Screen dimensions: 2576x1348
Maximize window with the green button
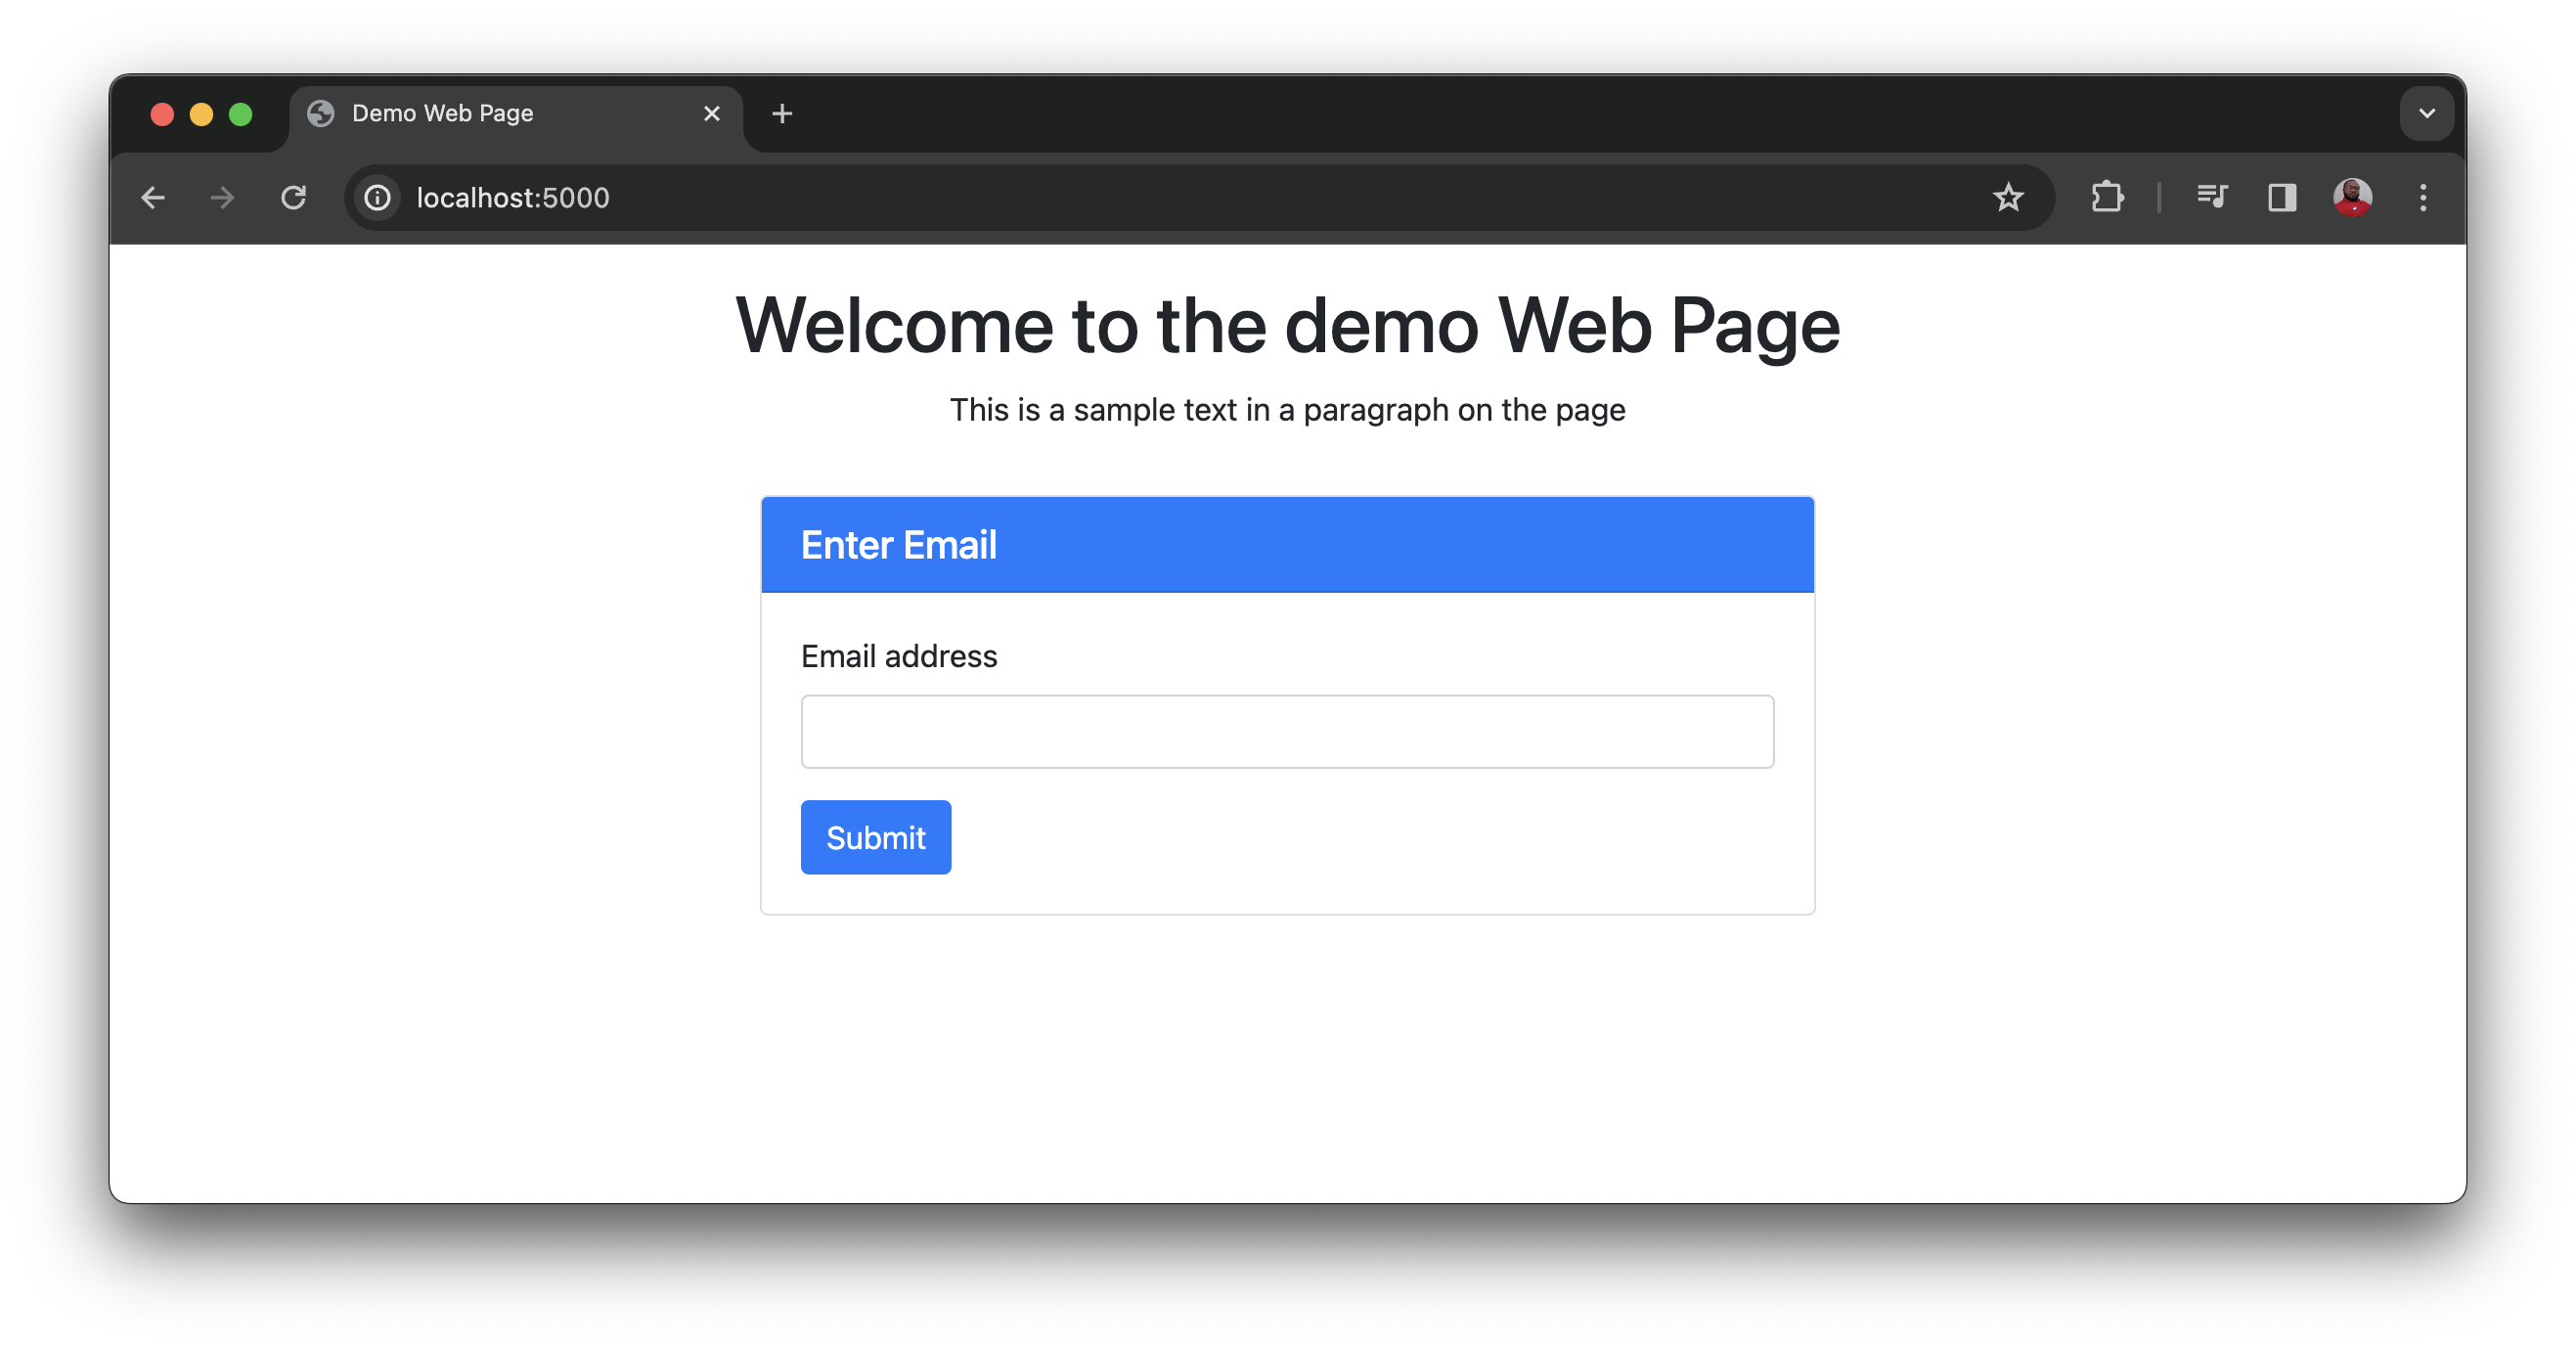click(x=240, y=114)
